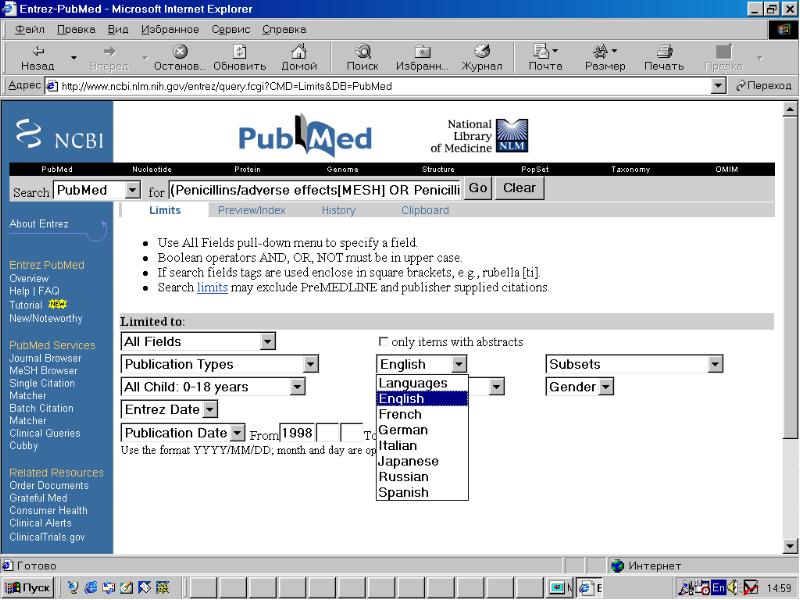
Task: Switch to the Clipboard tab
Action: [425, 210]
